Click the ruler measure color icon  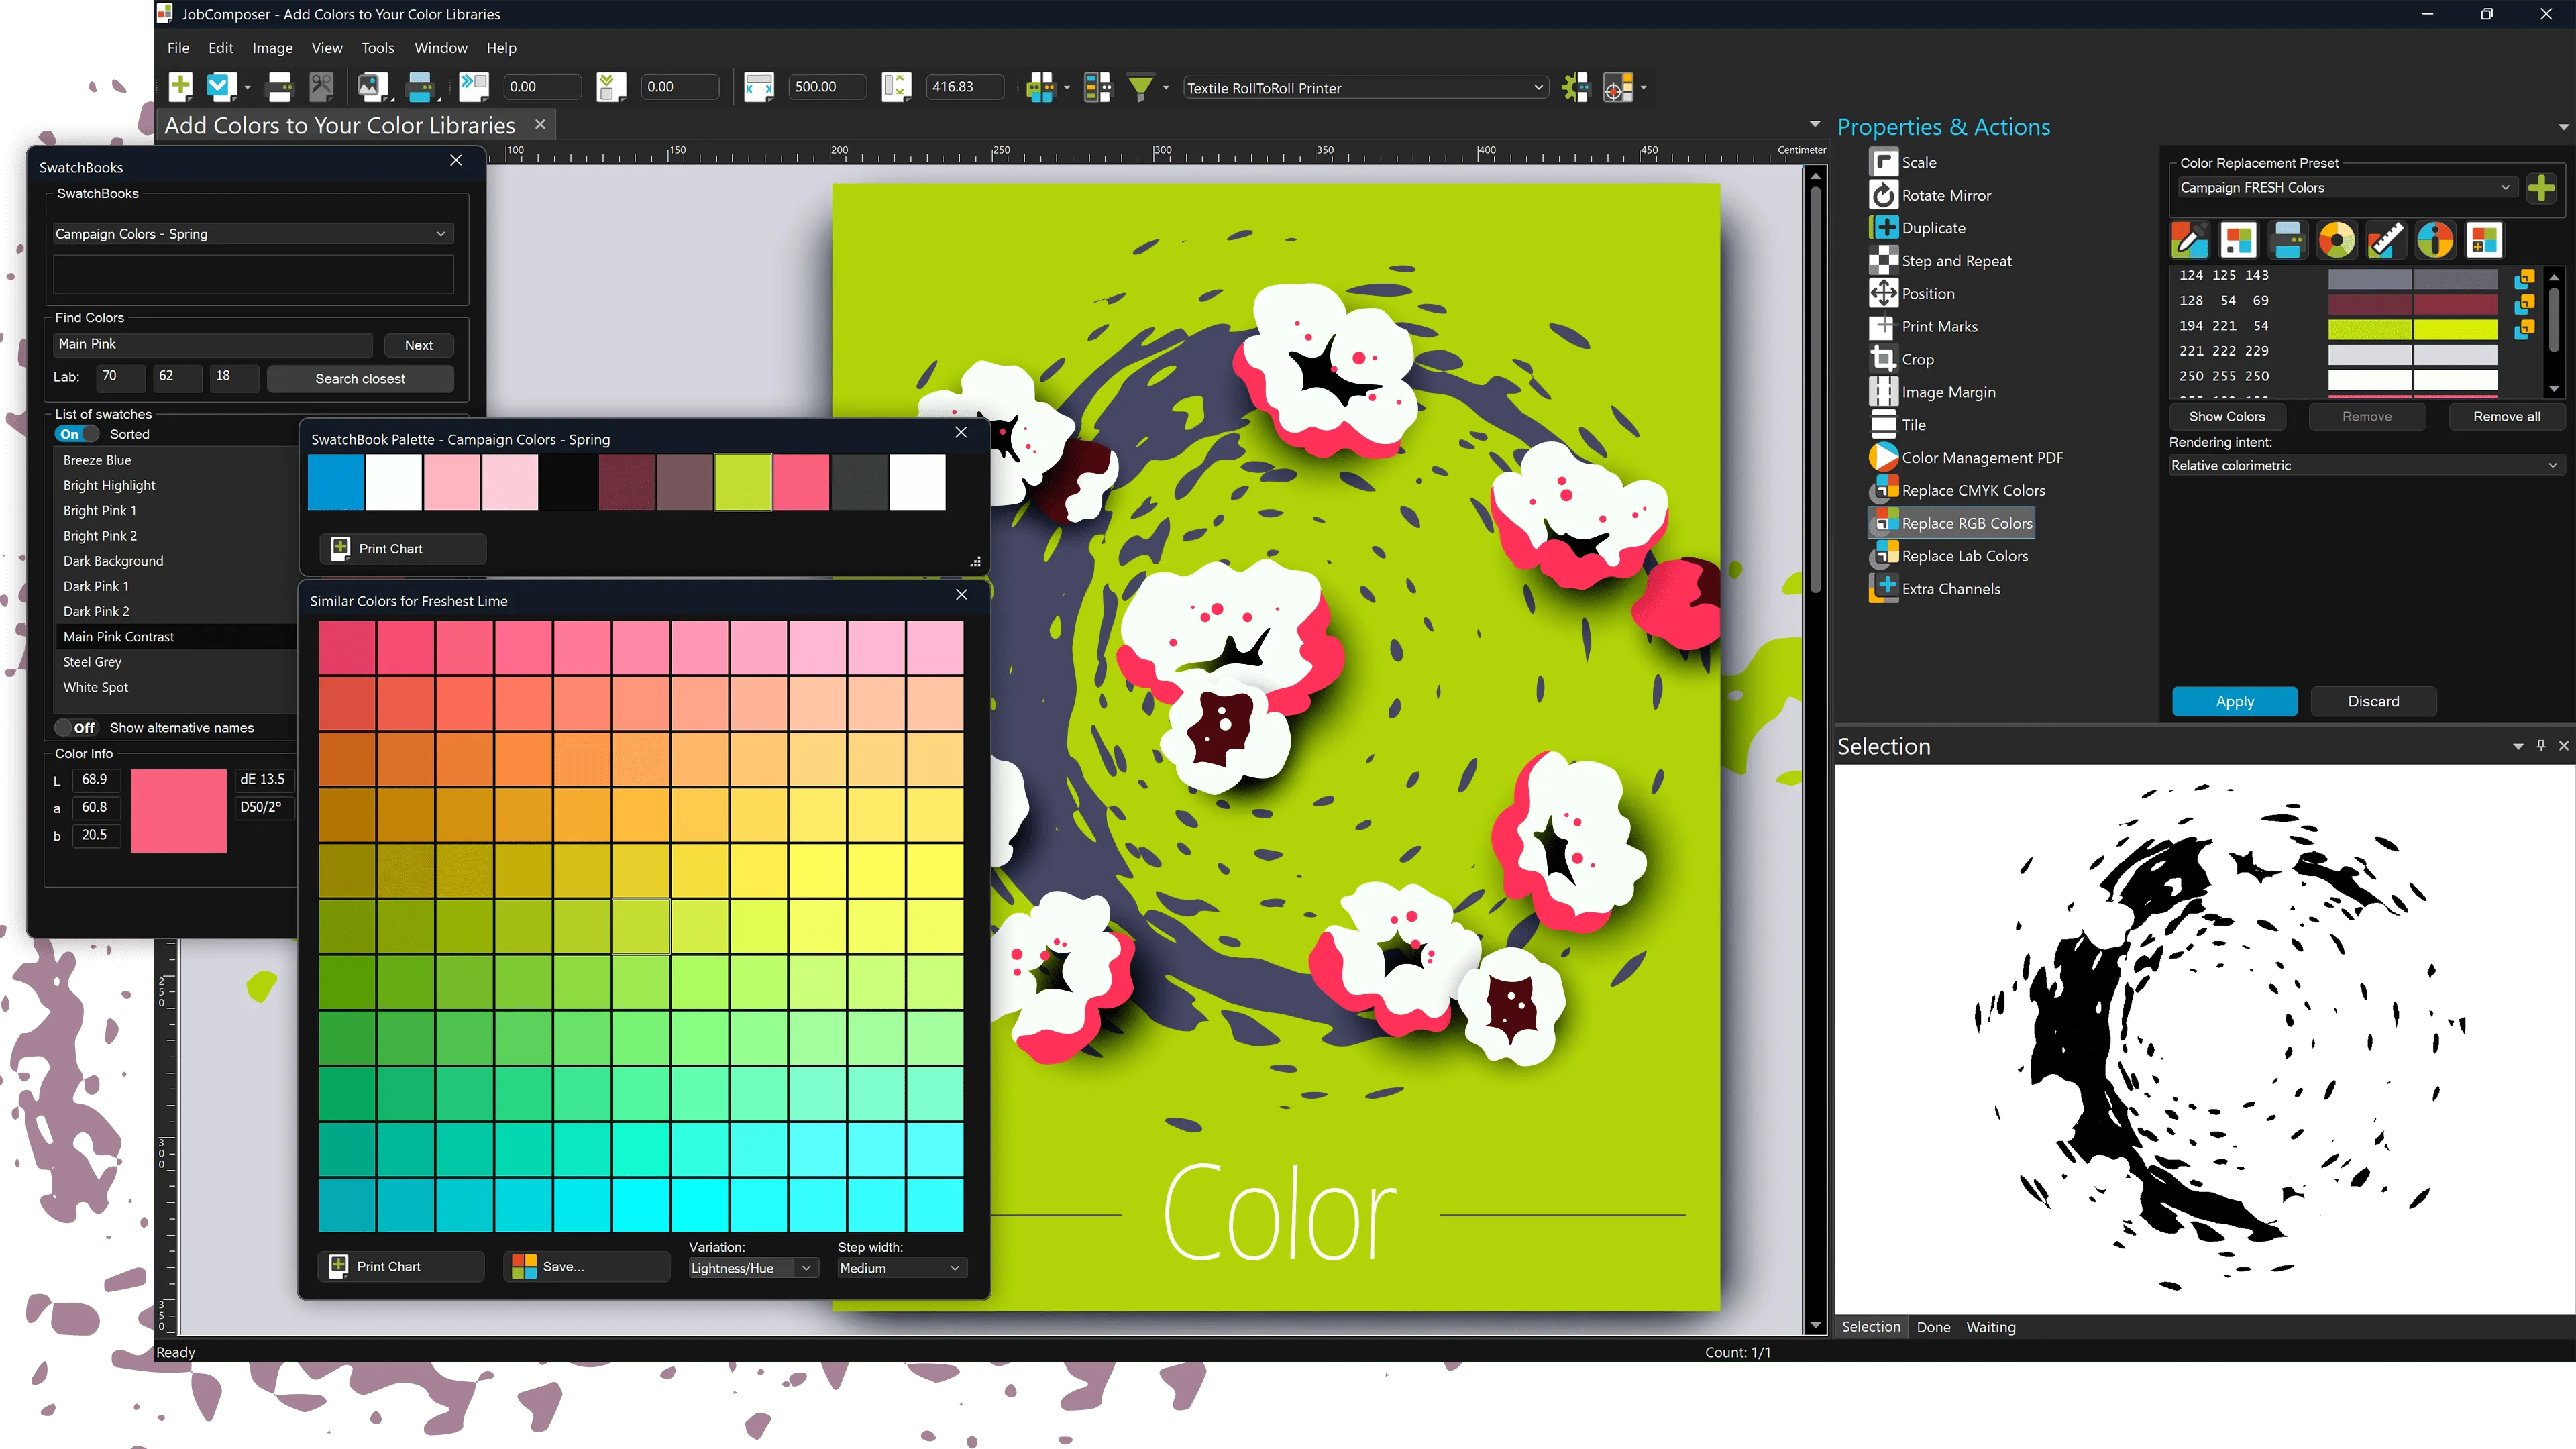point(2386,240)
